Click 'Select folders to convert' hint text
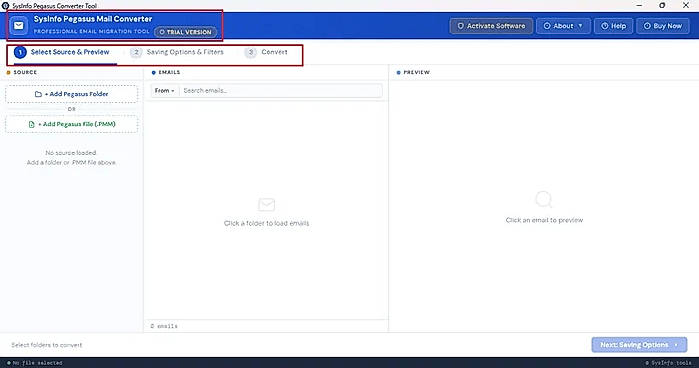The width and height of the screenshot is (699, 368). (47, 345)
